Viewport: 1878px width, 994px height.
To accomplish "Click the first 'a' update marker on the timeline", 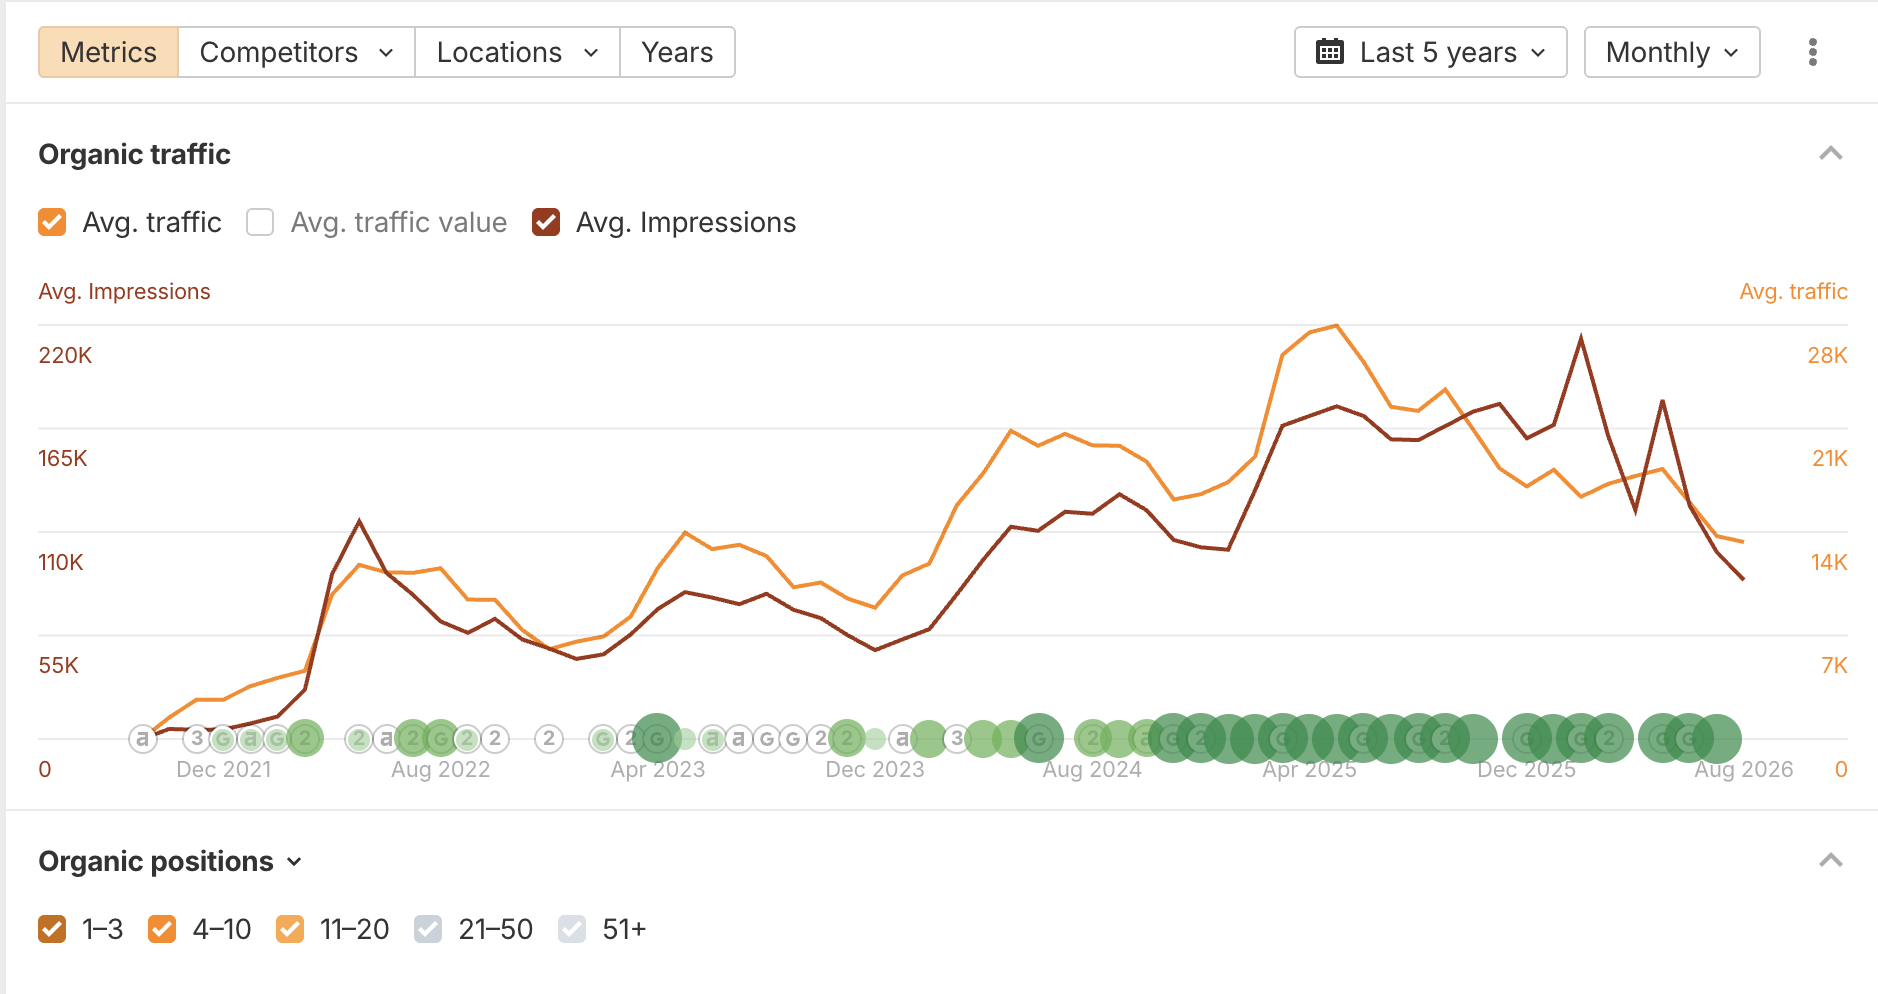I will pos(143,739).
